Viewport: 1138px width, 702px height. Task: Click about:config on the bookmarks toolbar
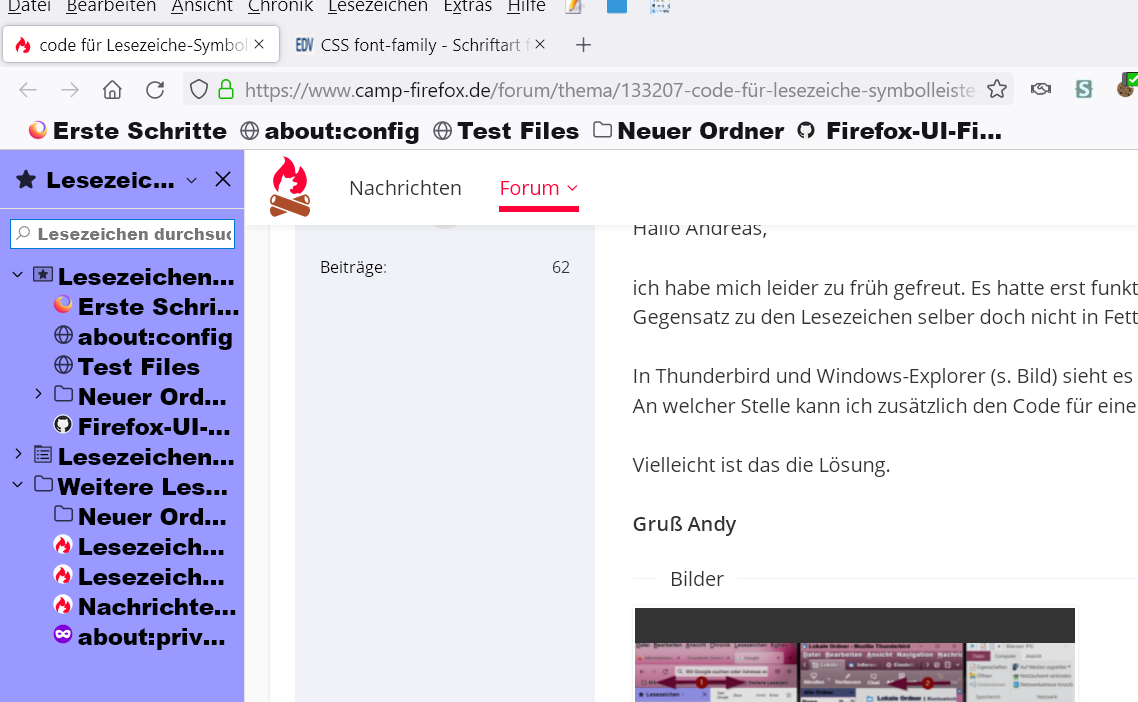(330, 131)
